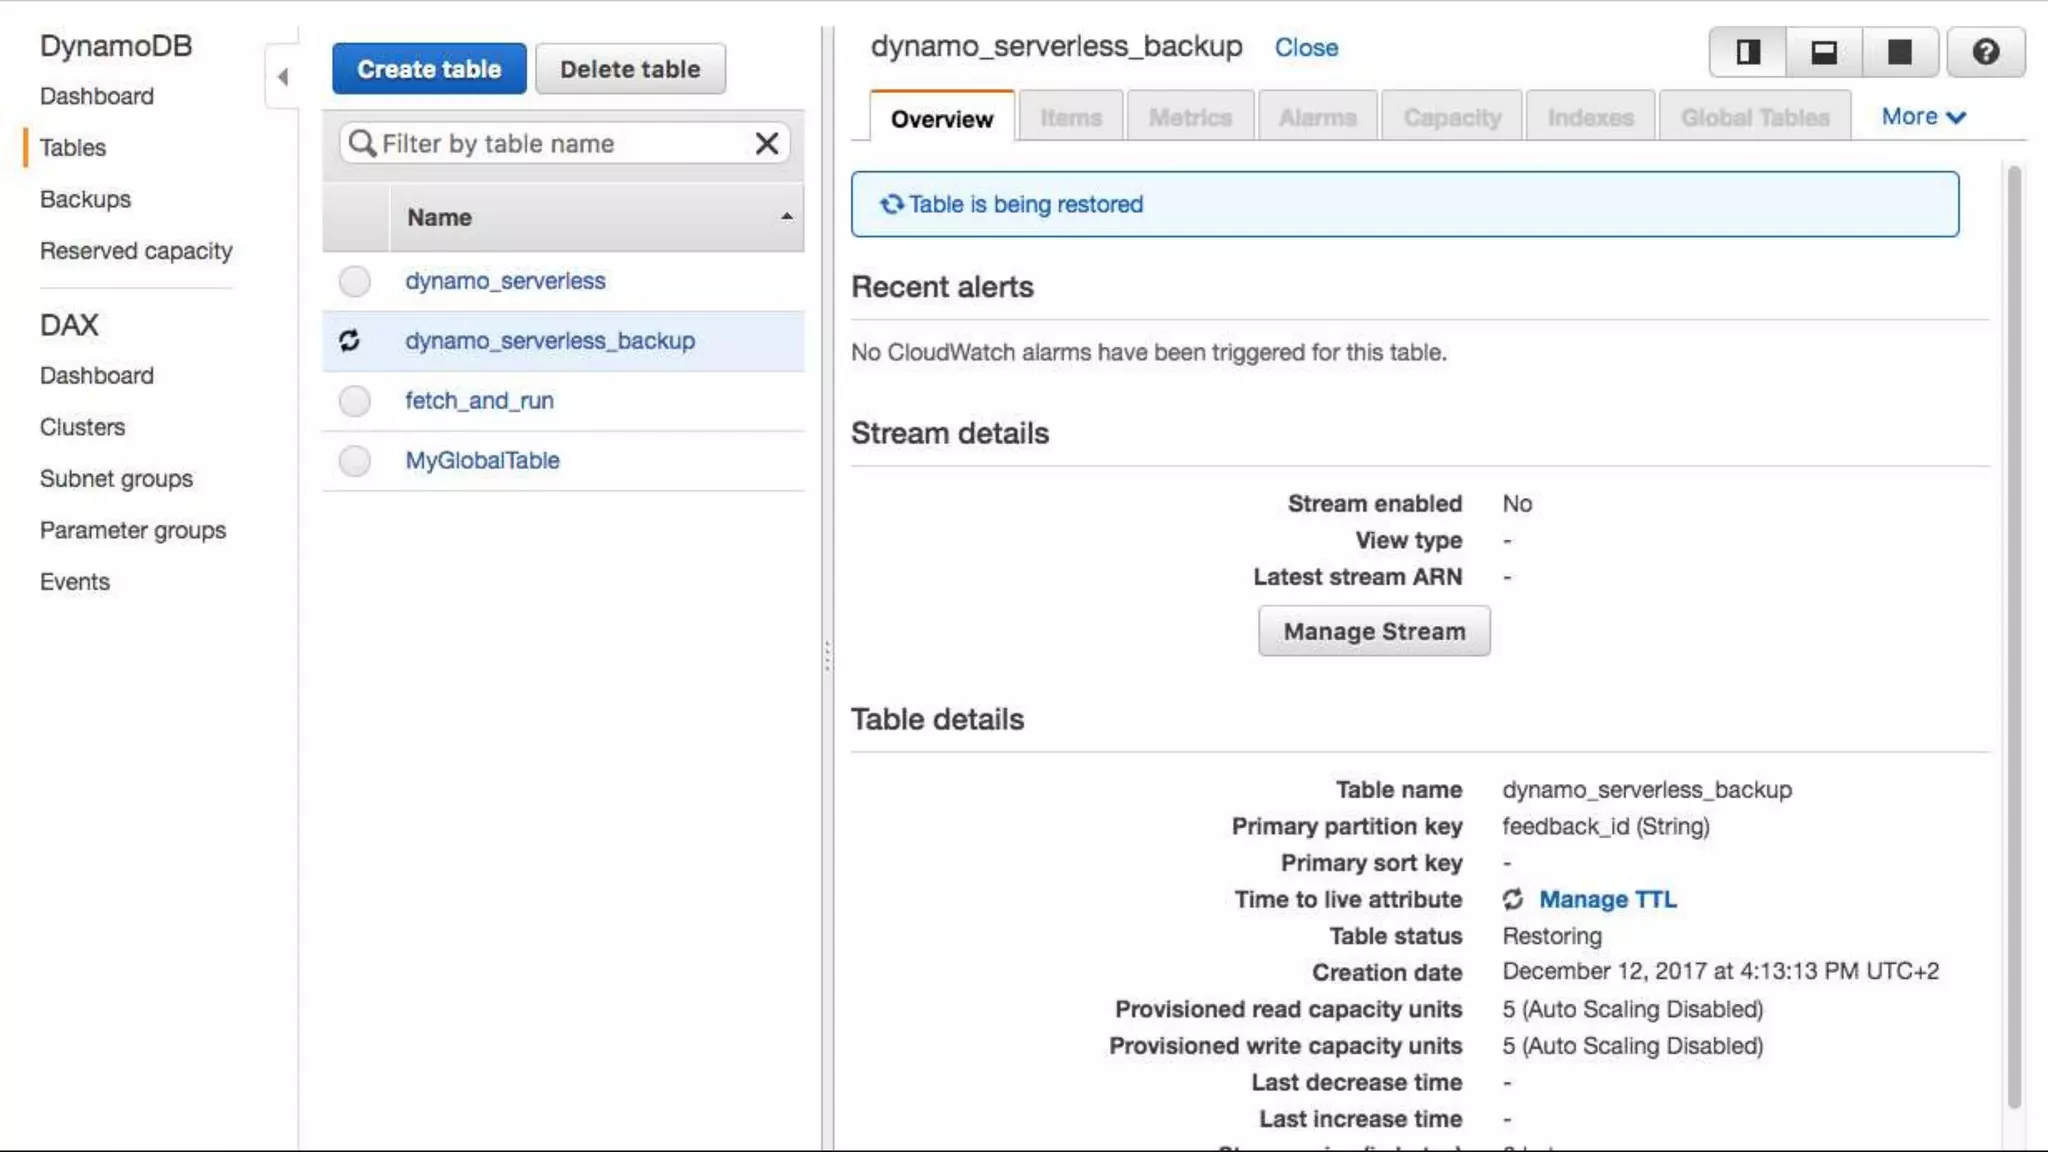Select the MyGlobalTable radio button
The width and height of the screenshot is (2048, 1152).
click(354, 461)
